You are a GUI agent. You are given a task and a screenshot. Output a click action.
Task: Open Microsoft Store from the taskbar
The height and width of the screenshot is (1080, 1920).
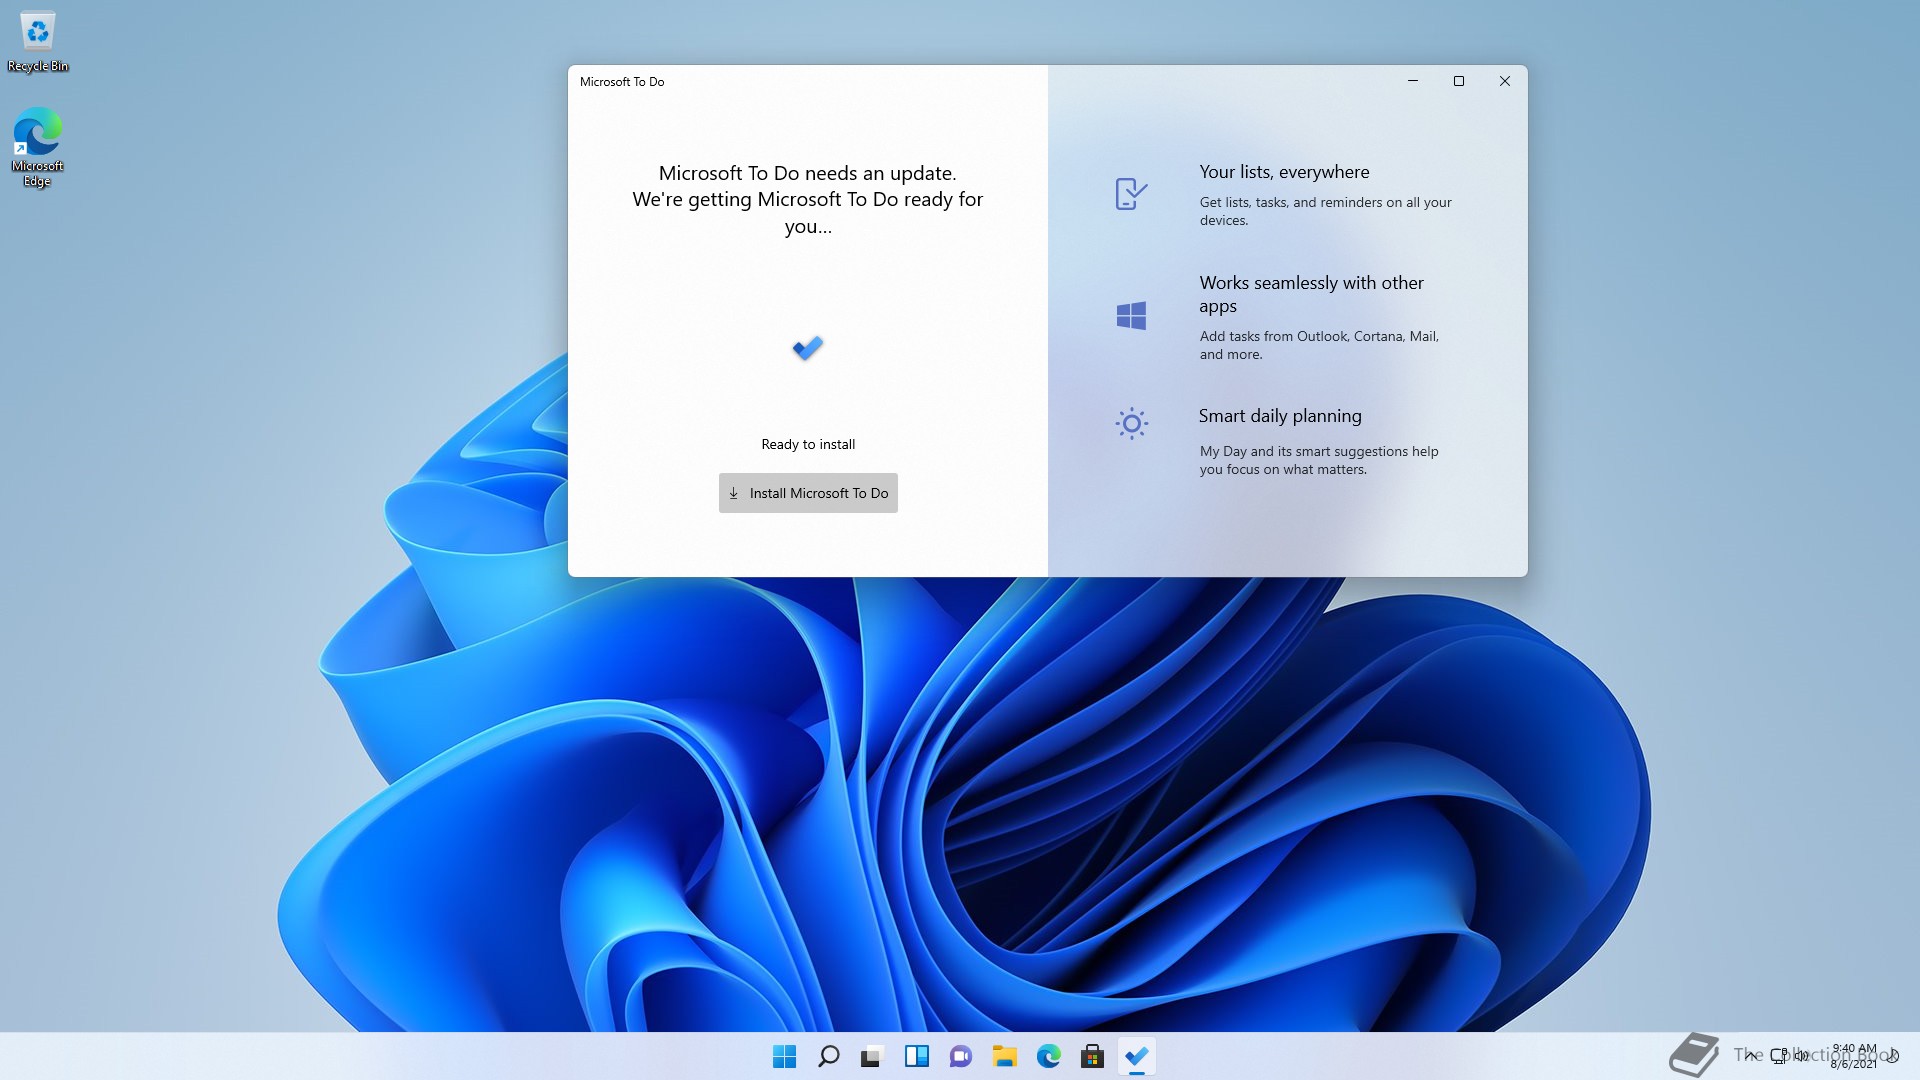(1093, 1056)
